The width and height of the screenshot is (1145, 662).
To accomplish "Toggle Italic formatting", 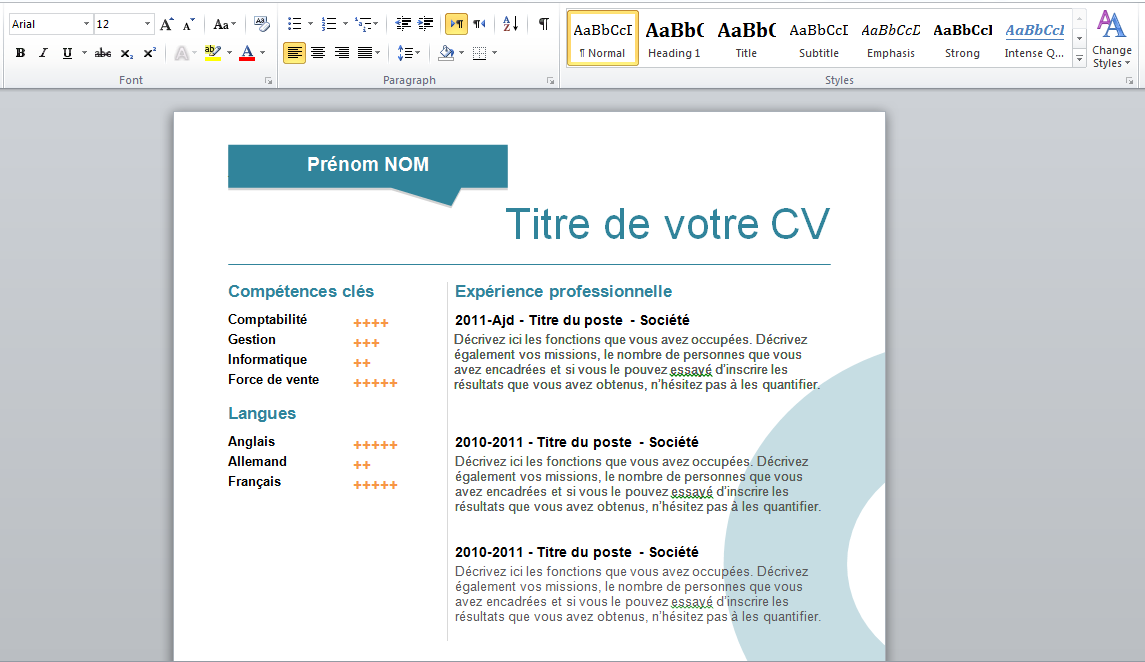I will click(x=44, y=53).
